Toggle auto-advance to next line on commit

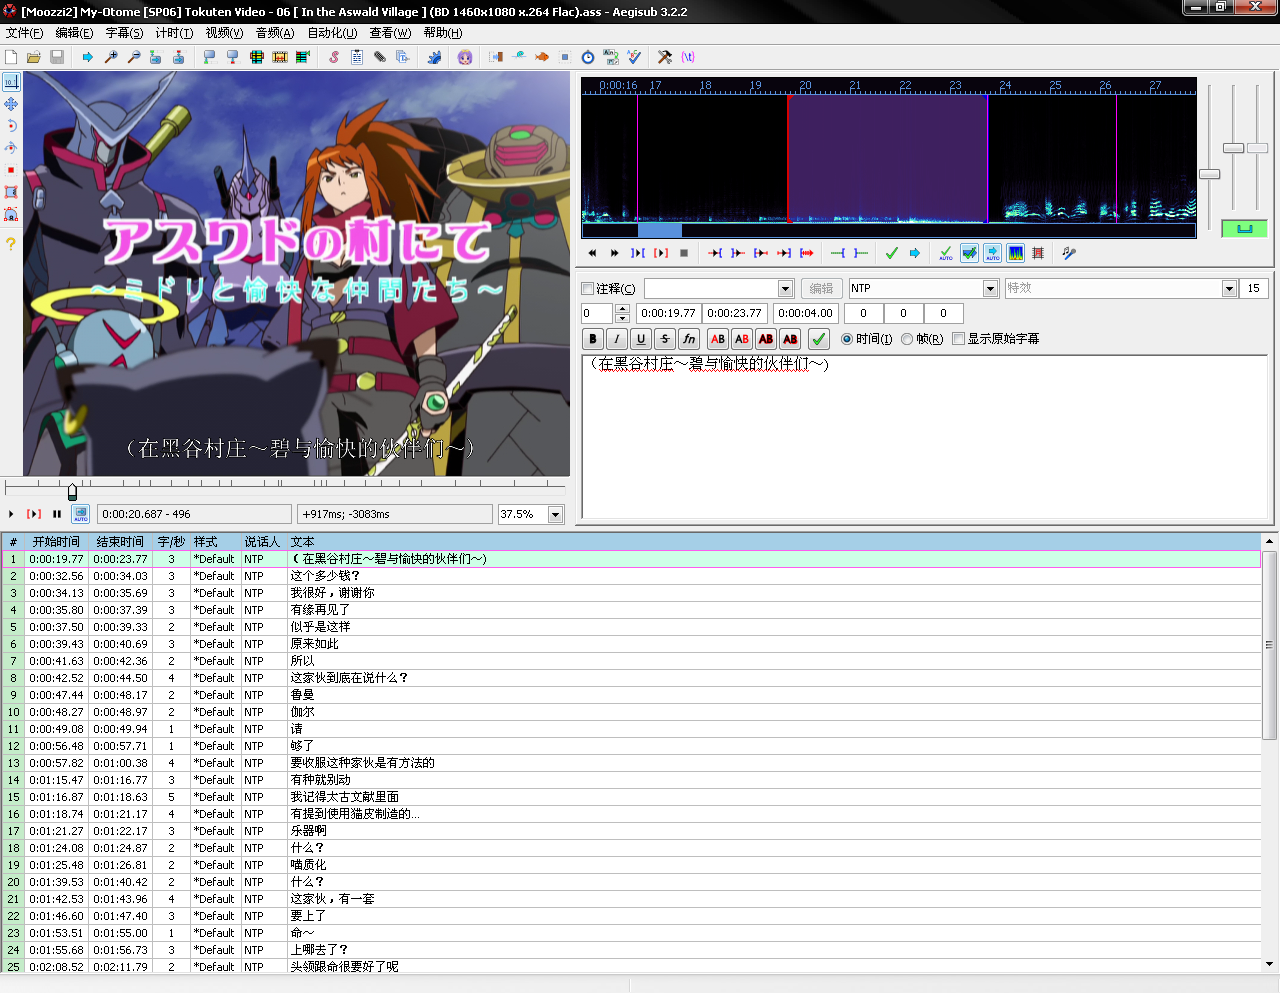point(969,253)
